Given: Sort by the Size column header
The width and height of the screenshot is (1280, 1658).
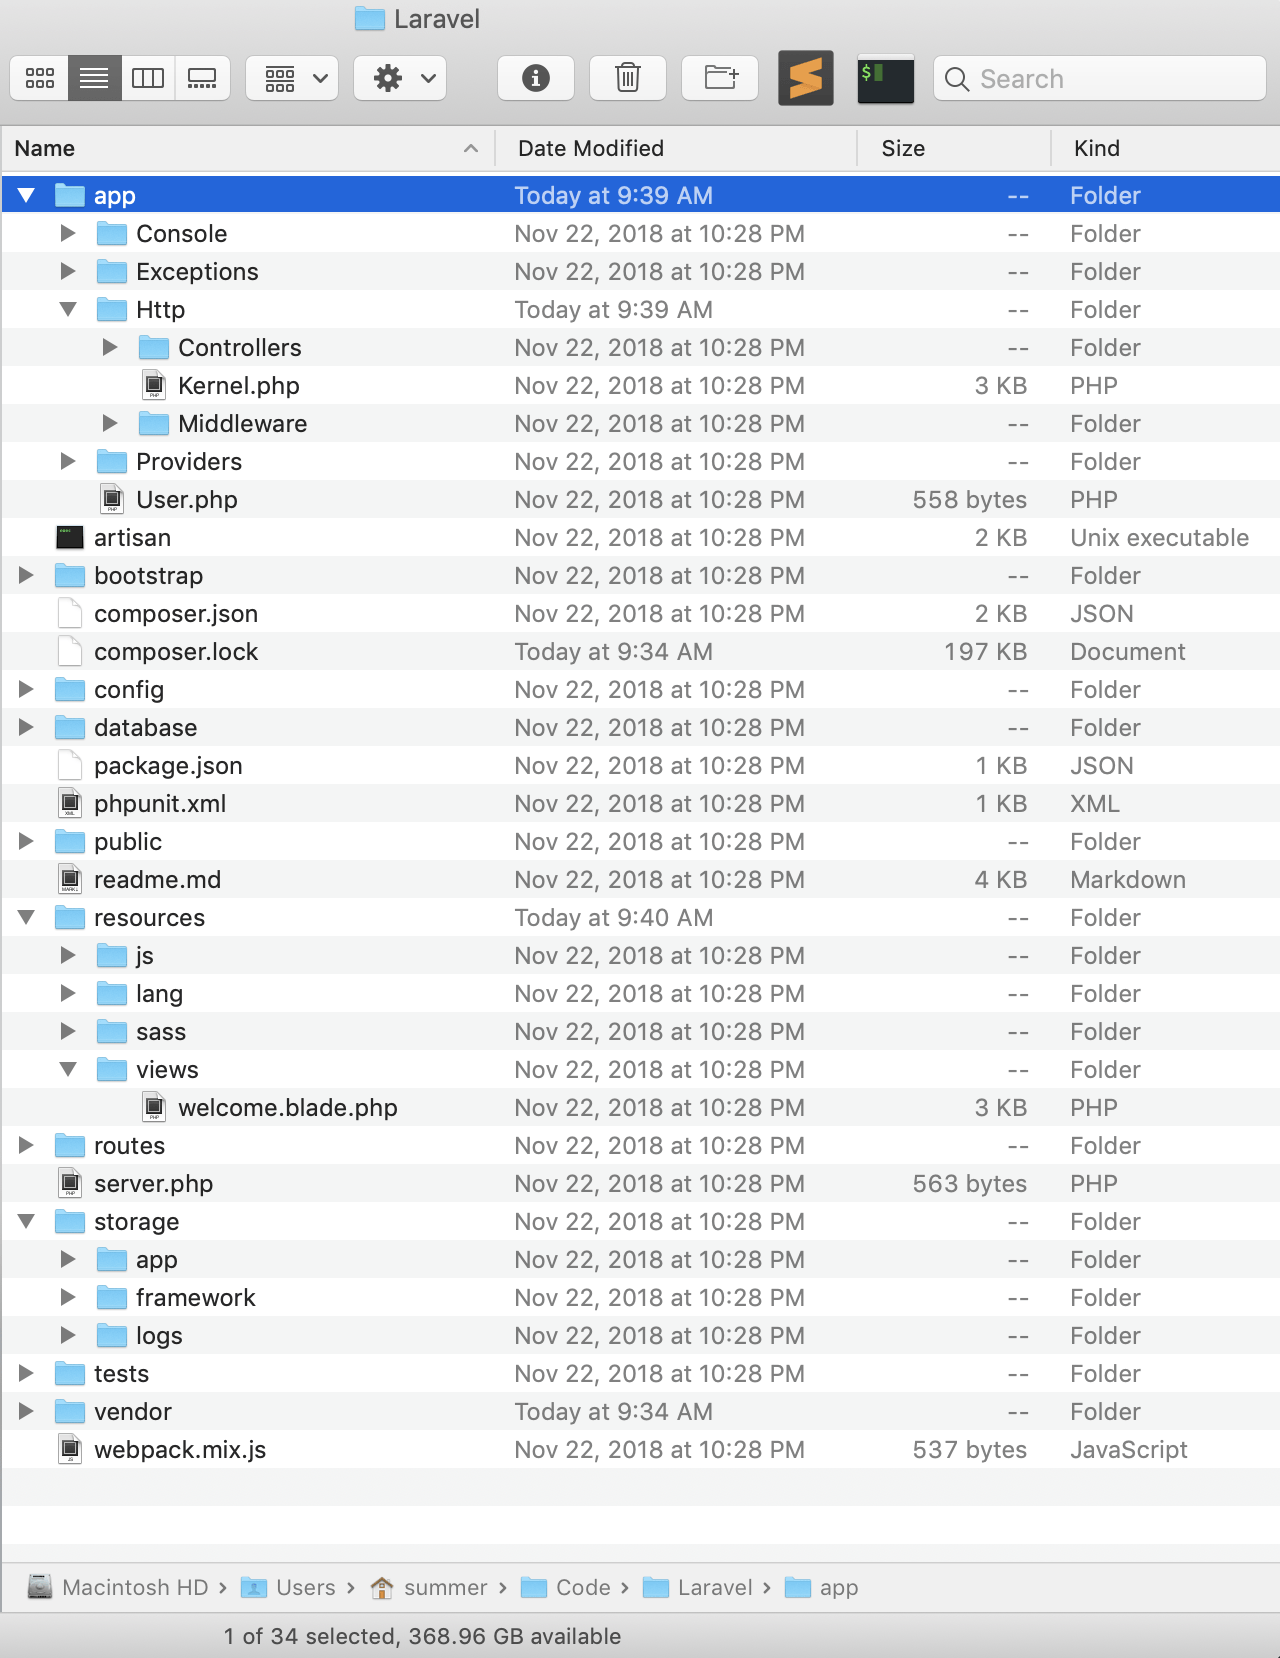Looking at the screenshot, I should pyautogui.click(x=954, y=148).
